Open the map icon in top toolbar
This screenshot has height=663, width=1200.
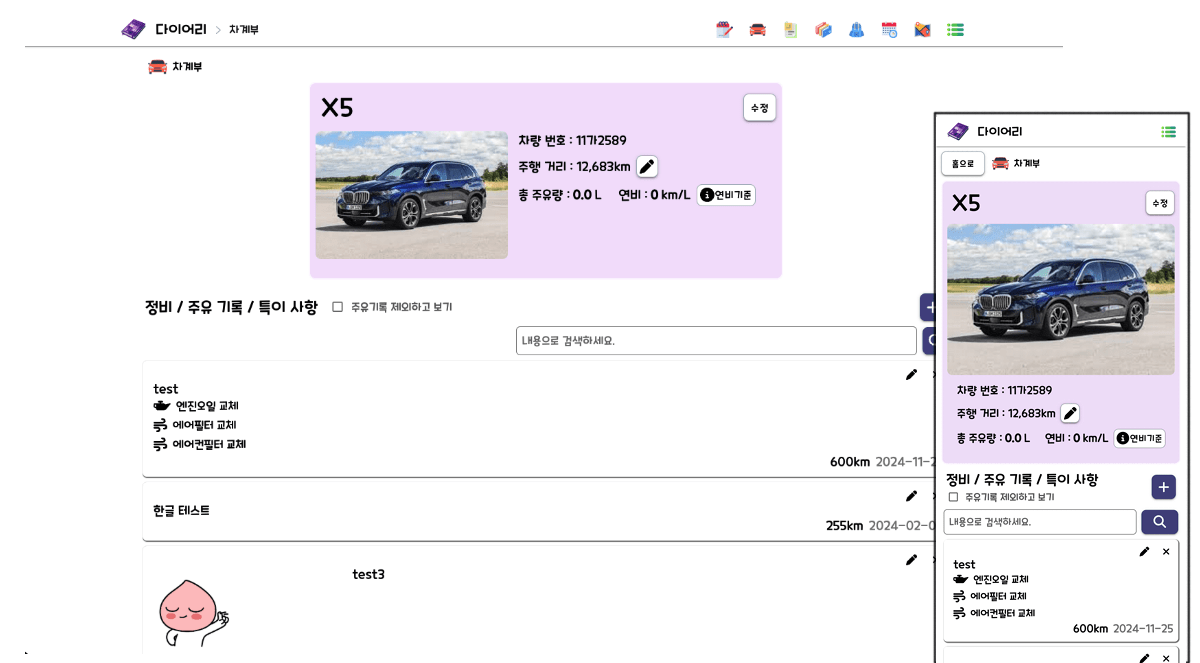[922, 30]
